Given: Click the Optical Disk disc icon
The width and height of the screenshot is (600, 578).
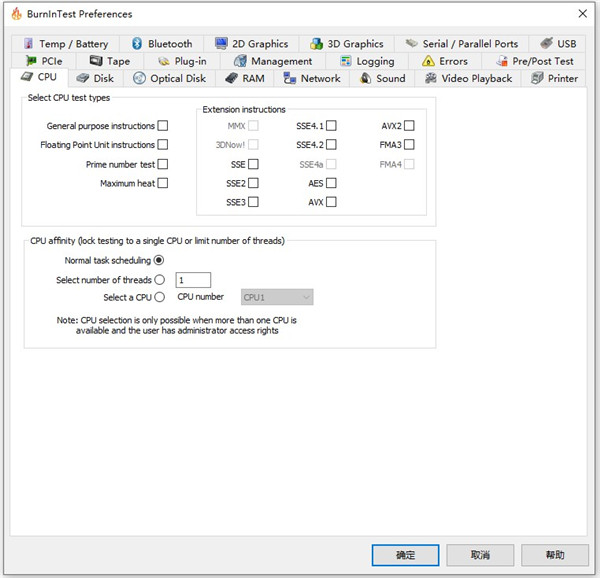Looking at the screenshot, I should [139, 78].
